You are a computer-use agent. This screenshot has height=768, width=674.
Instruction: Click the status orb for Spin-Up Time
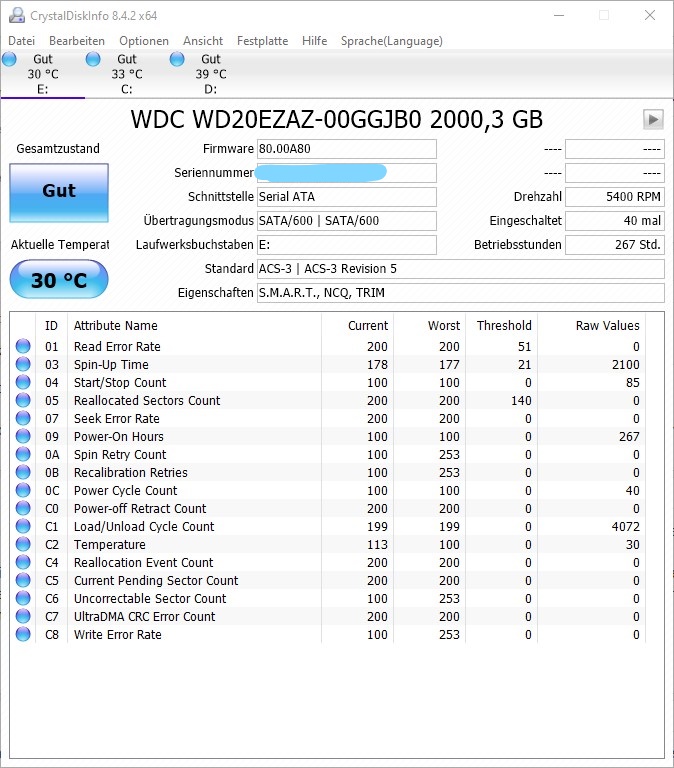(x=23, y=364)
